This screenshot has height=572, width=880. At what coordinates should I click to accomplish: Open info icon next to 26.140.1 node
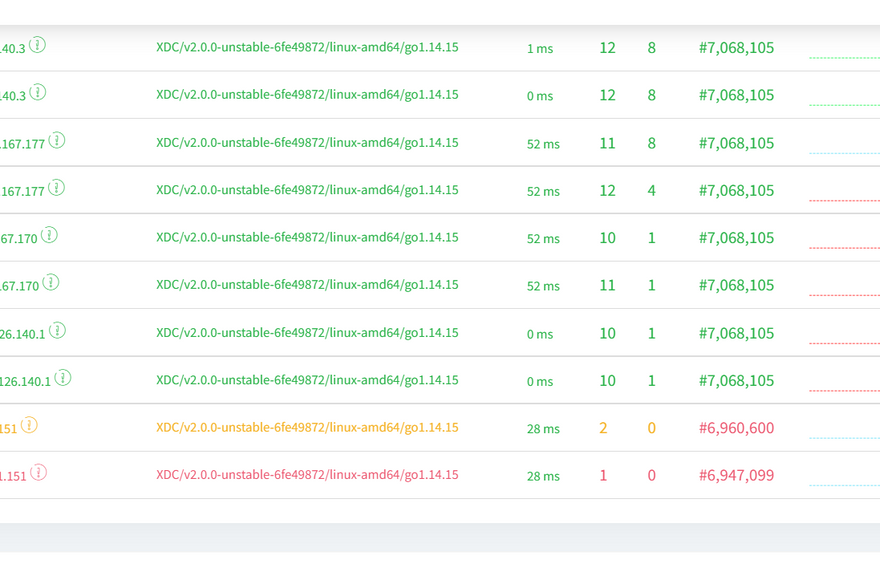pos(57,330)
